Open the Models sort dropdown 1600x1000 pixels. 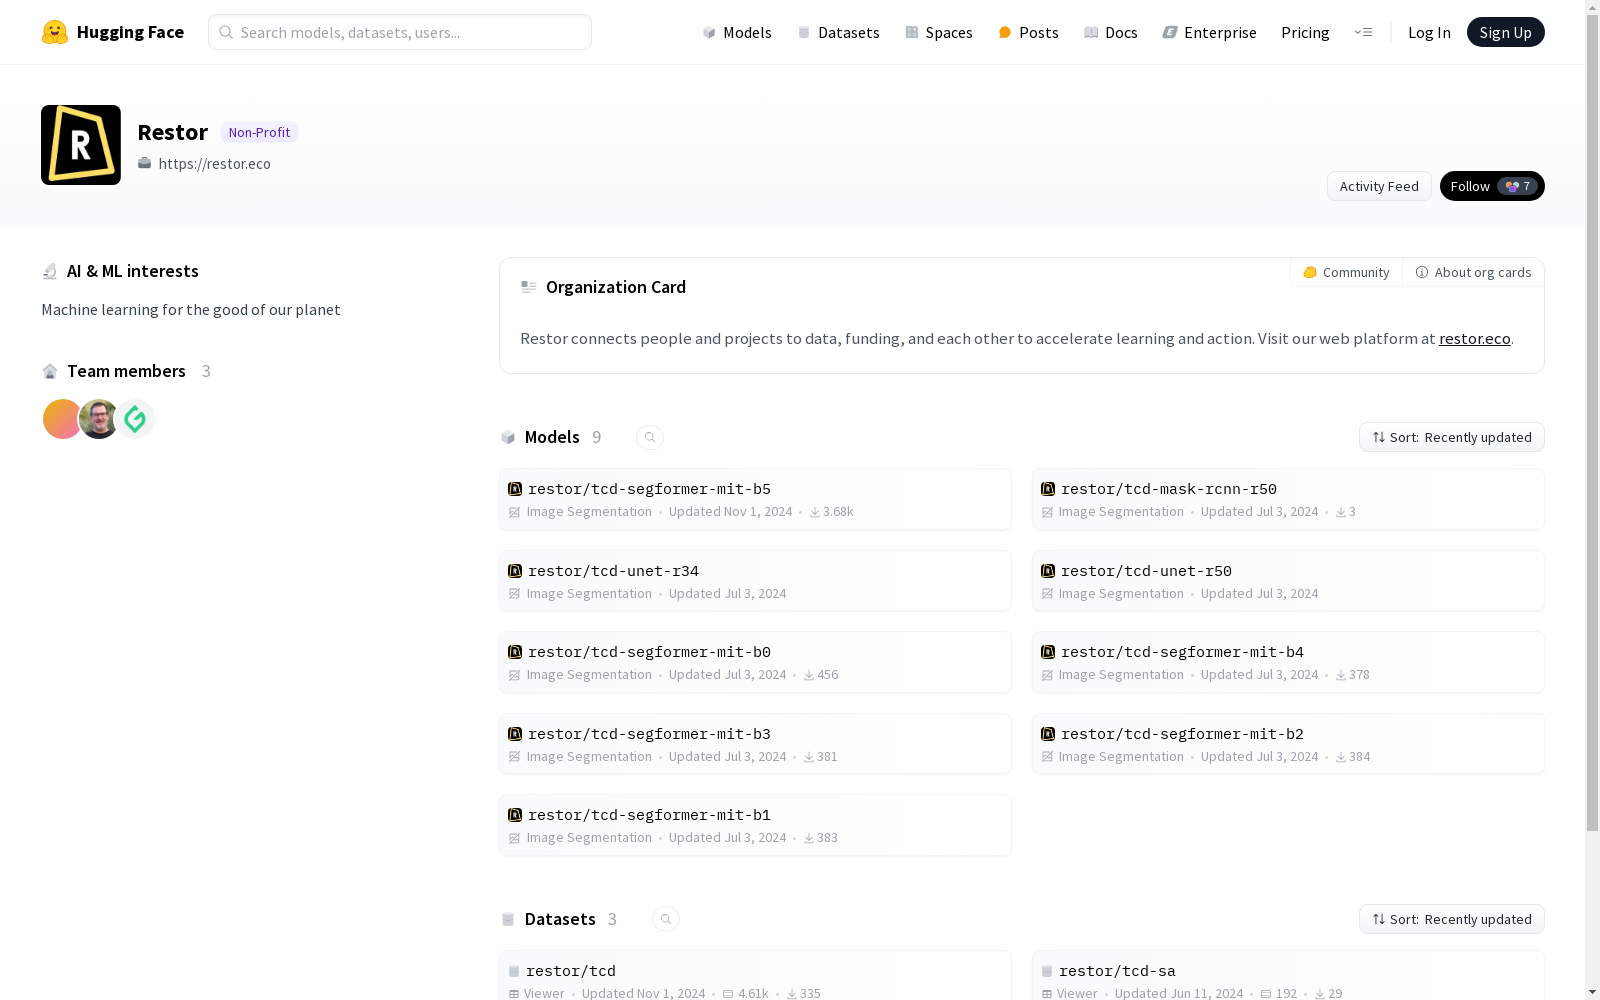tap(1452, 437)
